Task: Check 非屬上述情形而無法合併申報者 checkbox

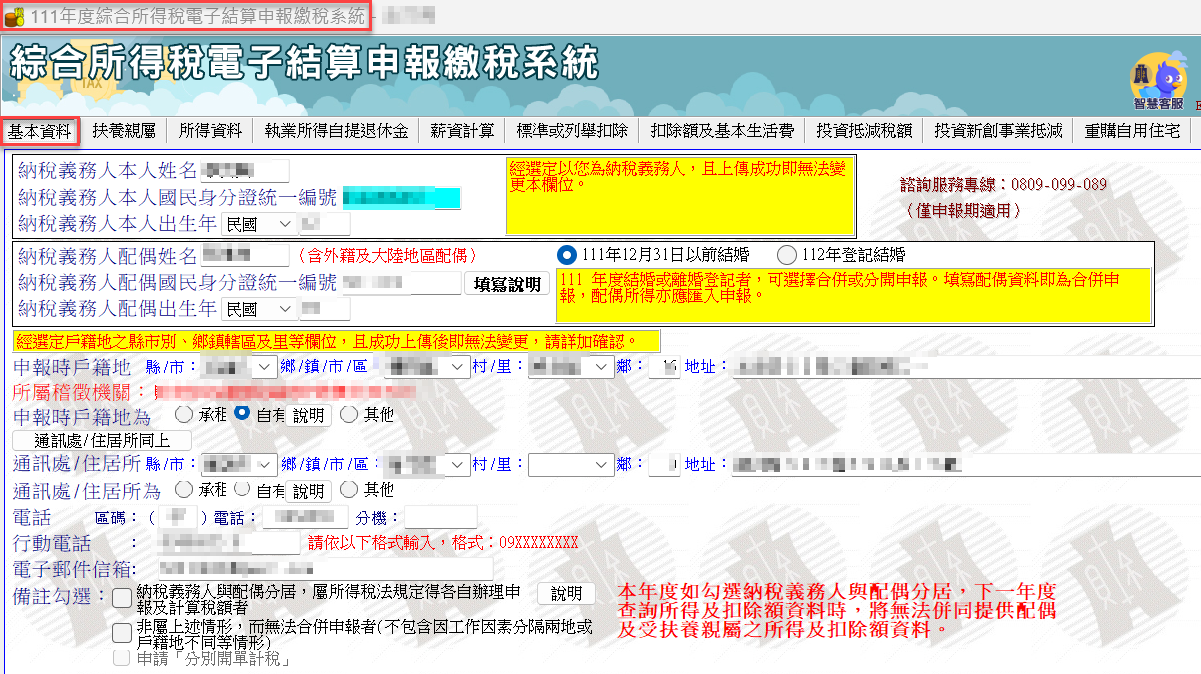Action: (x=122, y=632)
